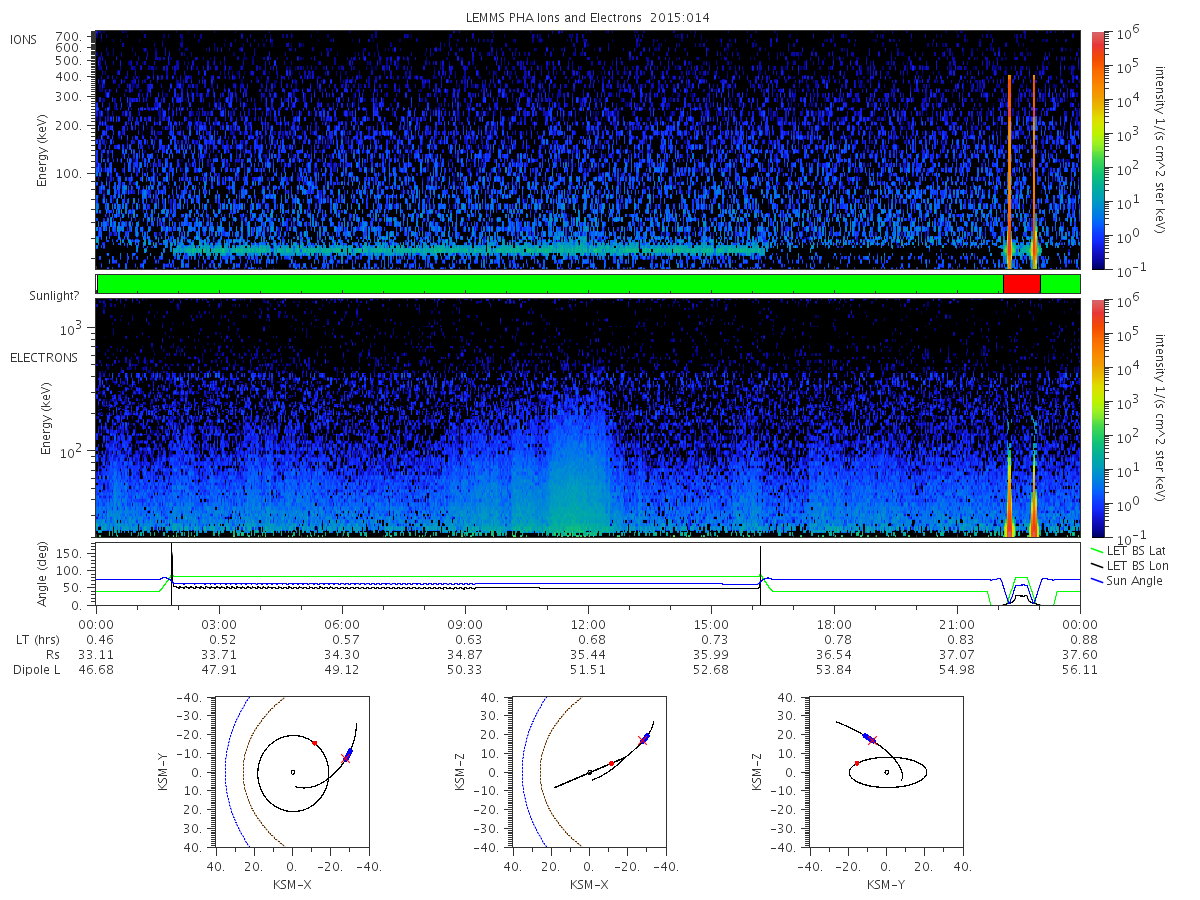Viewport: 1200px width, 900px height.
Task: Click the first orange spike in ions spectrogram
Action: pos(1010,170)
